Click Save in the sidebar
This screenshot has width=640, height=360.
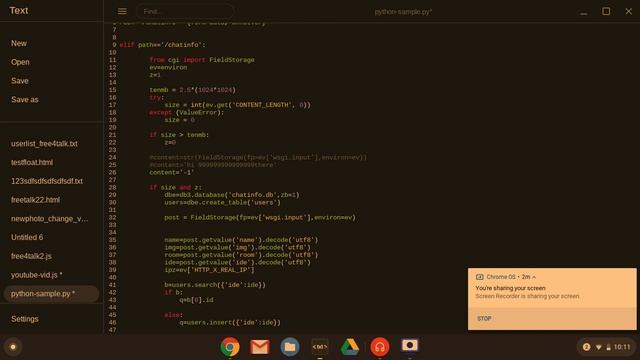pyautogui.click(x=20, y=81)
